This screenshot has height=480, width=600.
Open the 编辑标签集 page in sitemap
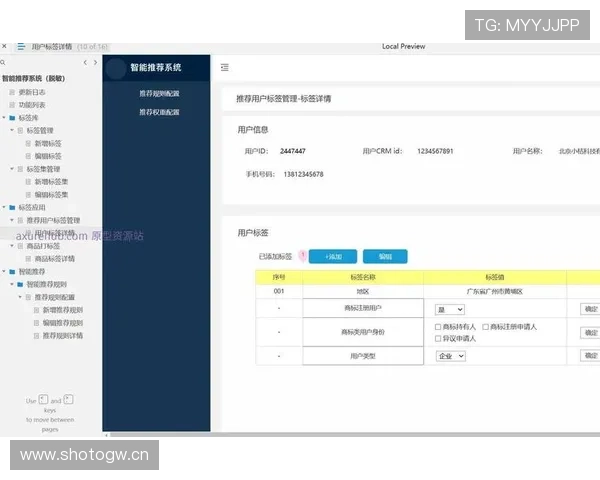tap(51, 195)
